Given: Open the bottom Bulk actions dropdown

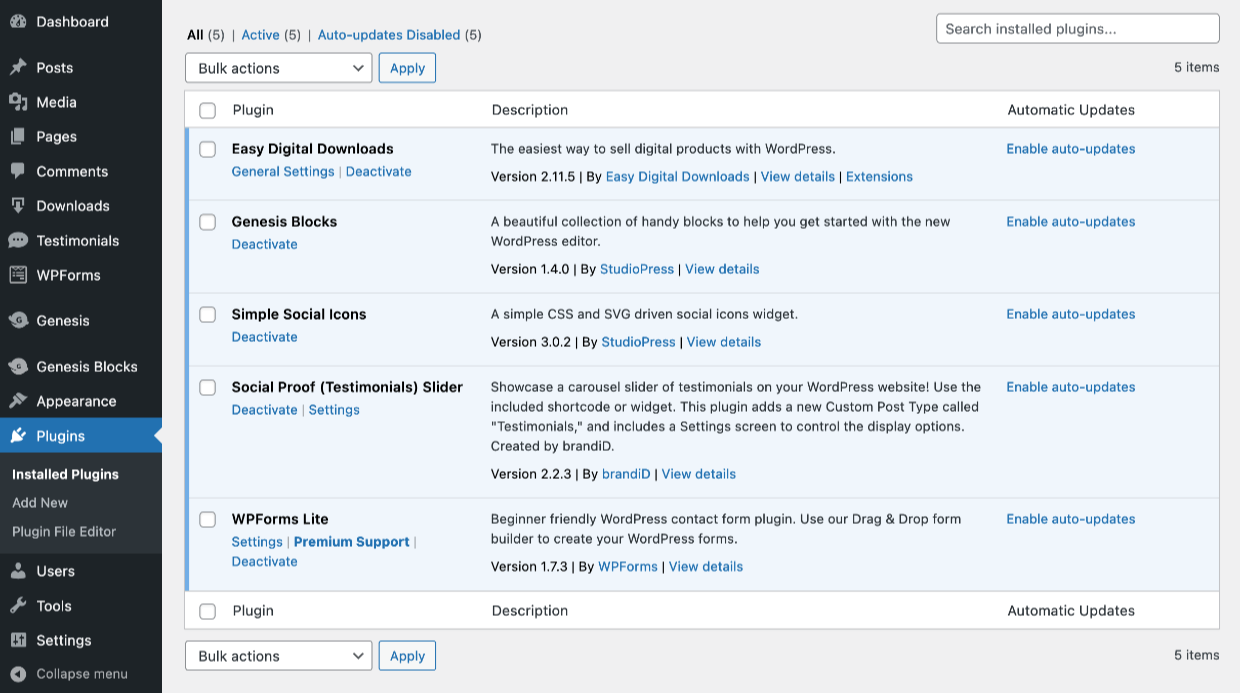Looking at the screenshot, I should pyautogui.click(x=279, y=656).
